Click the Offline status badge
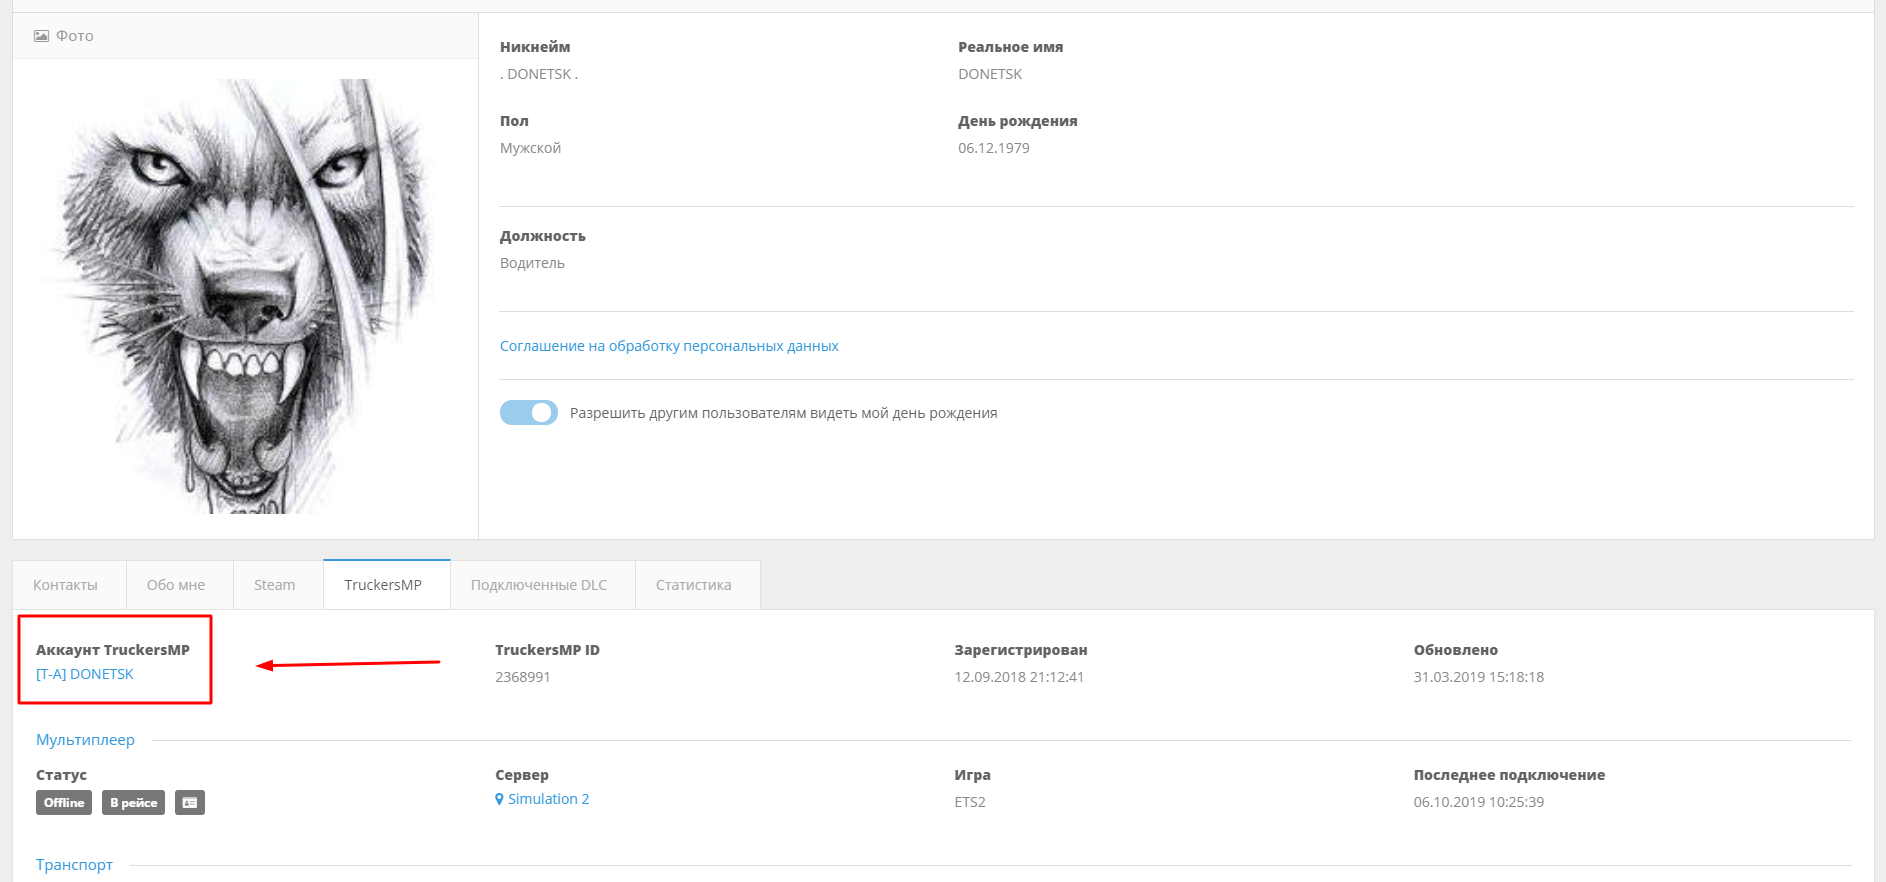 [64, 803]
